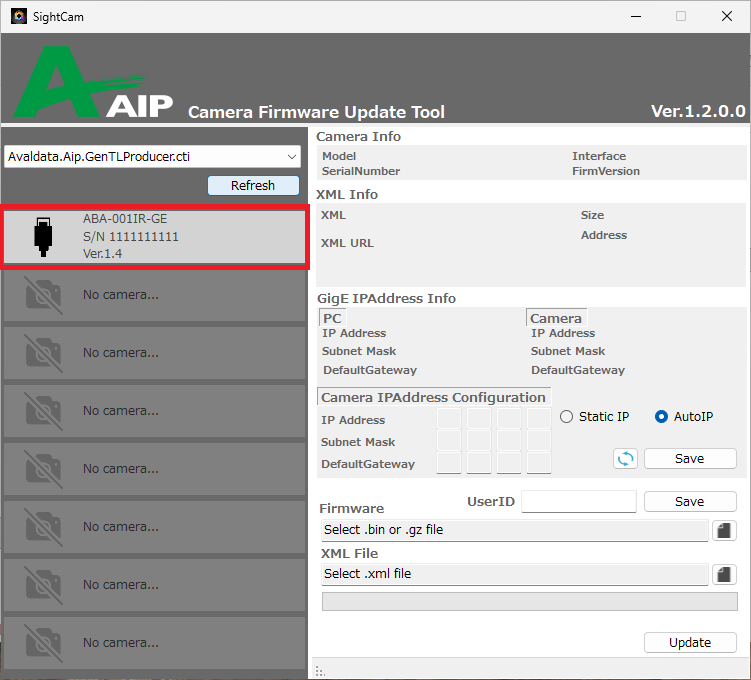
Task: Click the resize grip in status bar
Action: (x=320, y=671)
